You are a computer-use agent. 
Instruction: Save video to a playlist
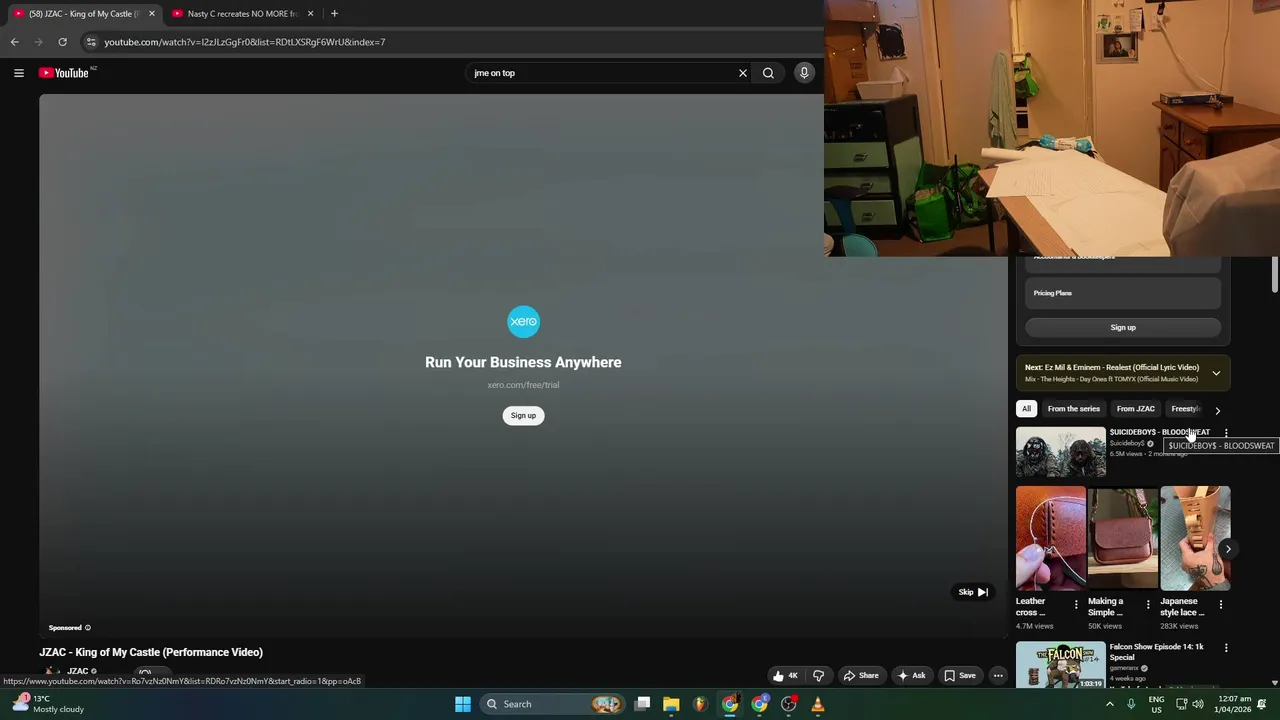click(x=960, y=676)
